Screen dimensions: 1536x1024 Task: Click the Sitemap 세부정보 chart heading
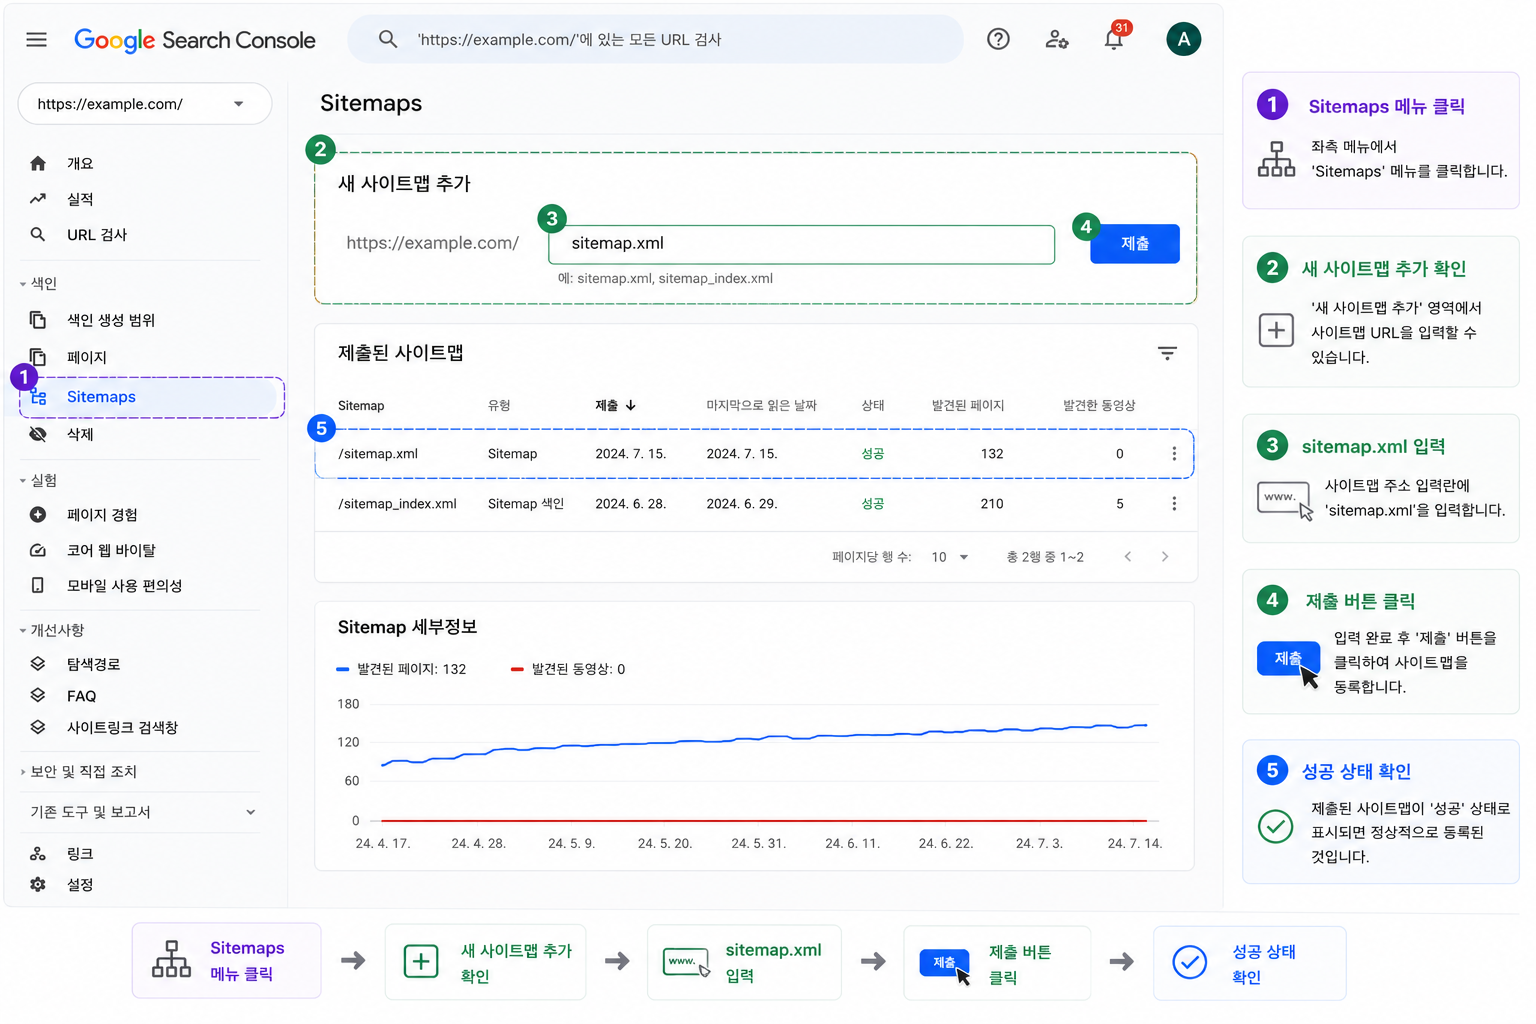click(407, 627)
